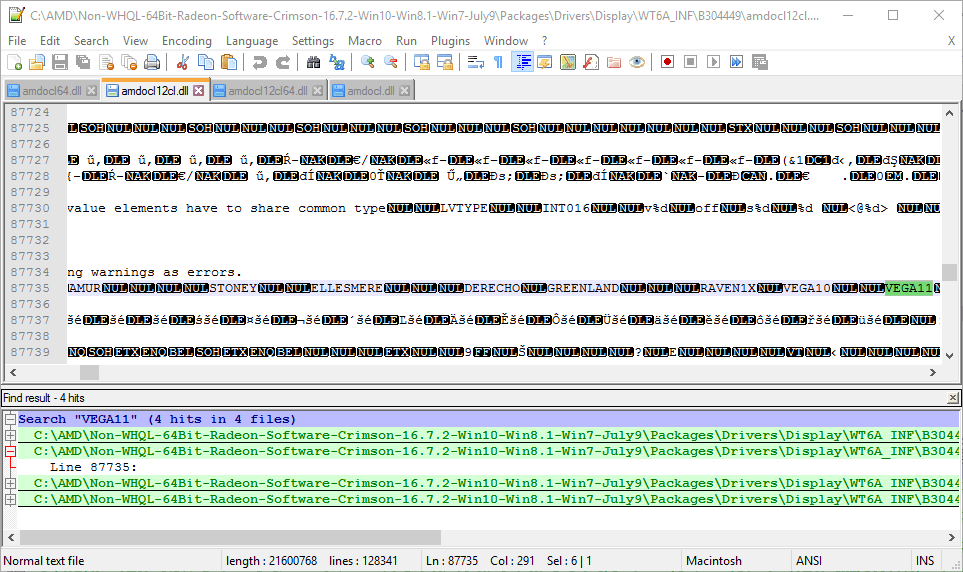Open the Encoding menu
Screen dimensions: 963x572
(186, 41)
